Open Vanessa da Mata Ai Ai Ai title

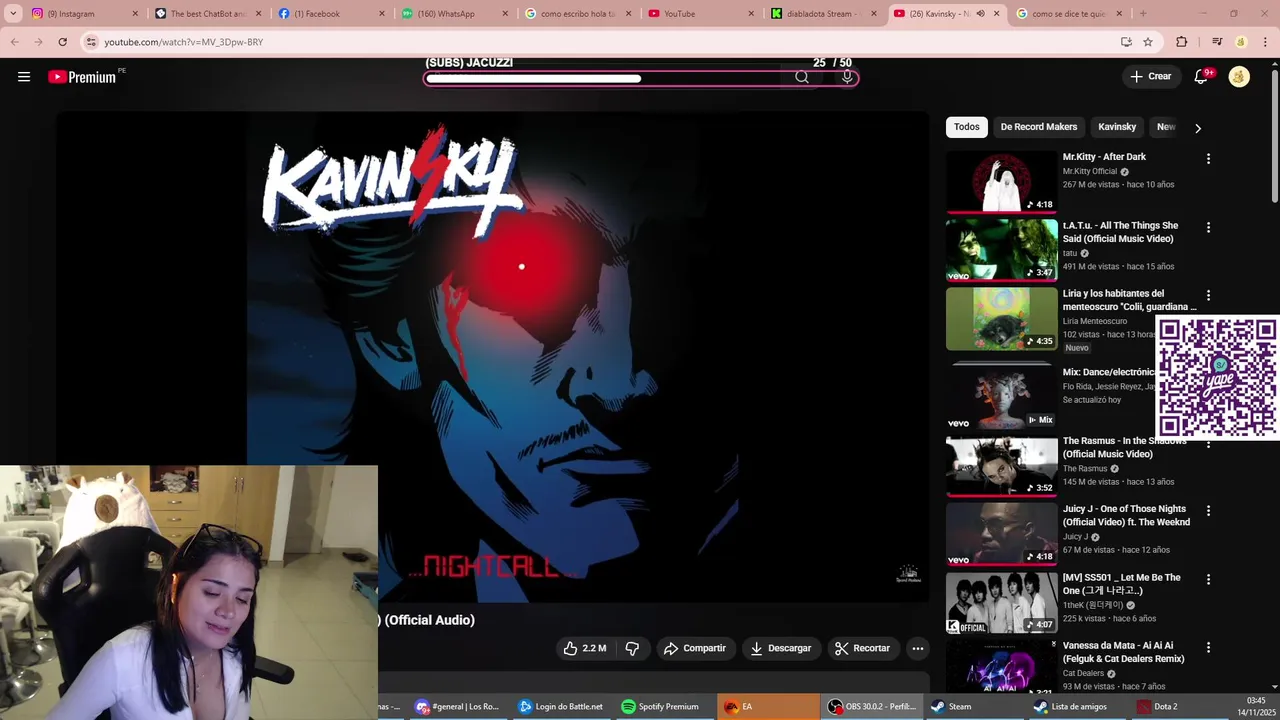point(1123,652)
